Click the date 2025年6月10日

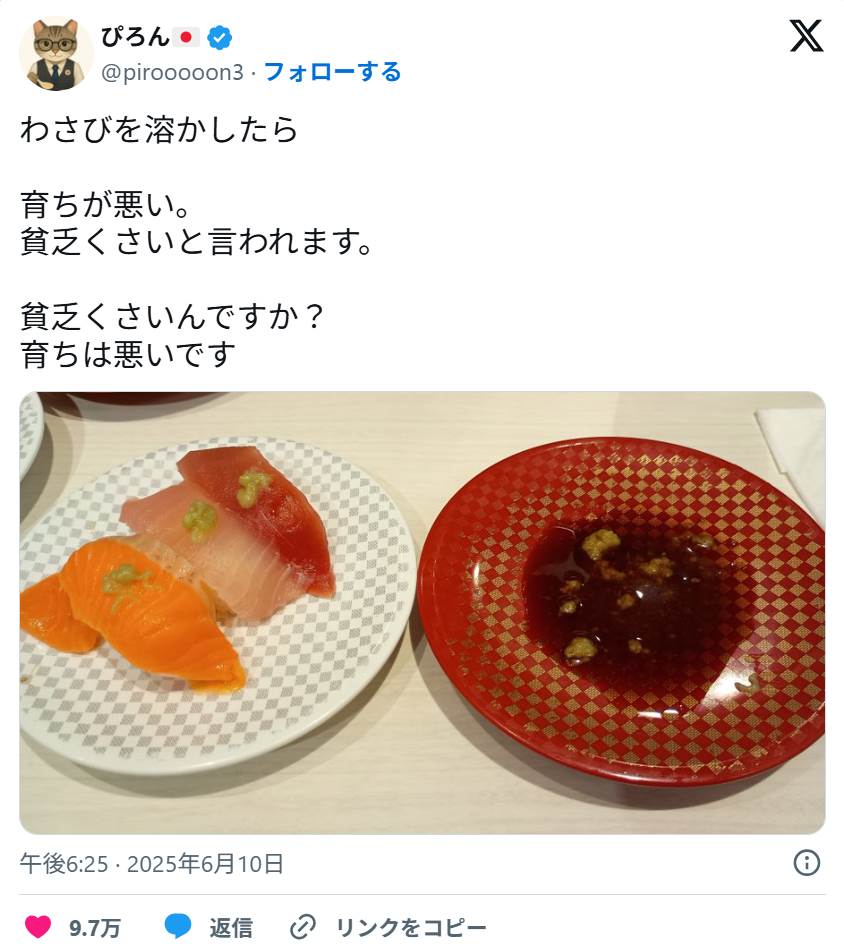[205, 863]
